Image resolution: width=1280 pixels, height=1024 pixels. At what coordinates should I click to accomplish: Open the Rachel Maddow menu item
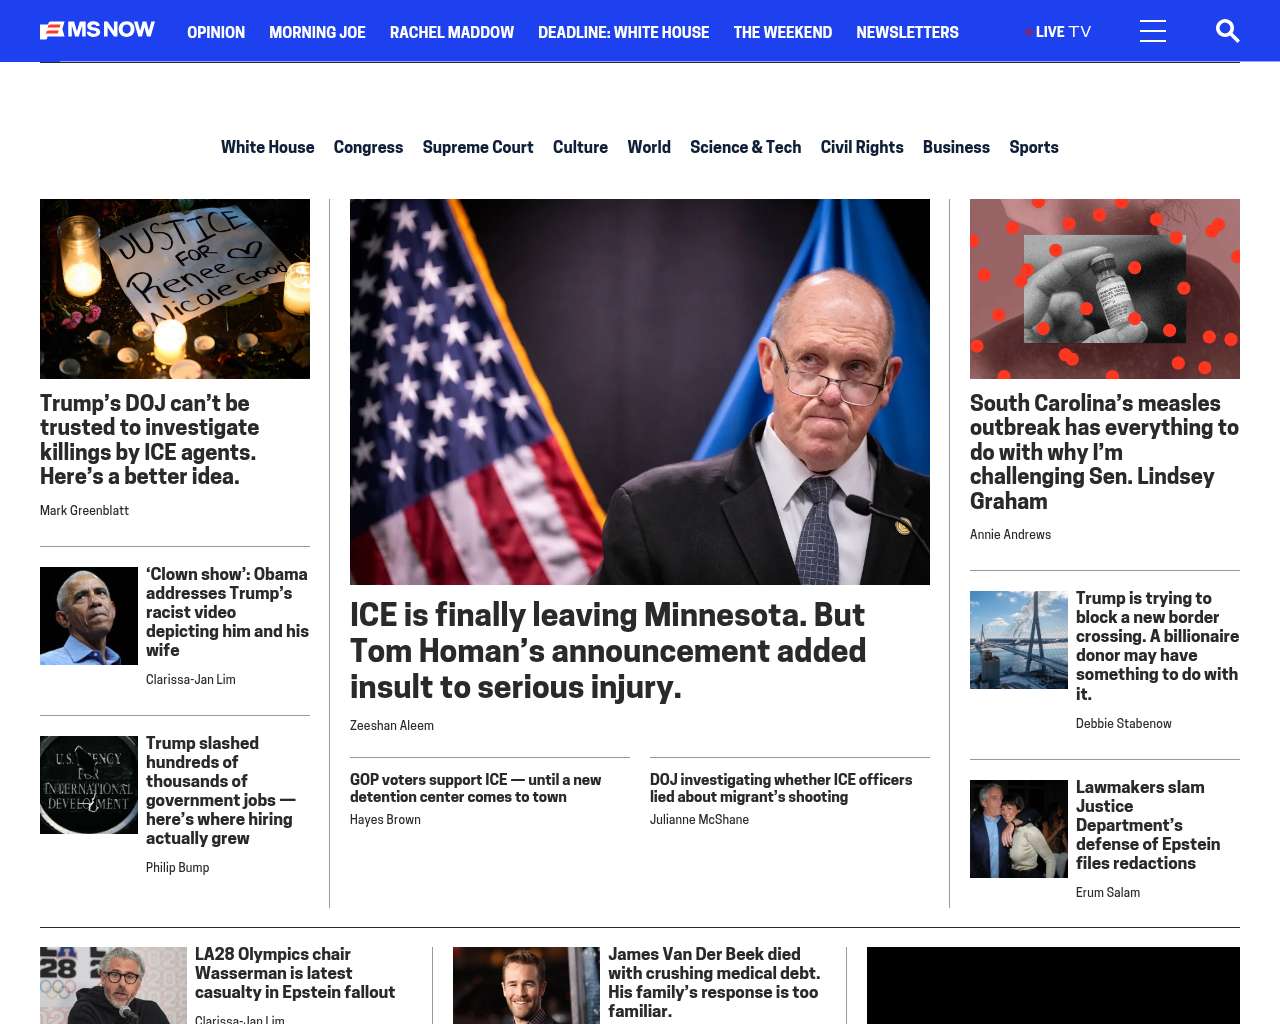pyautogui.click(x=452, y=32)
